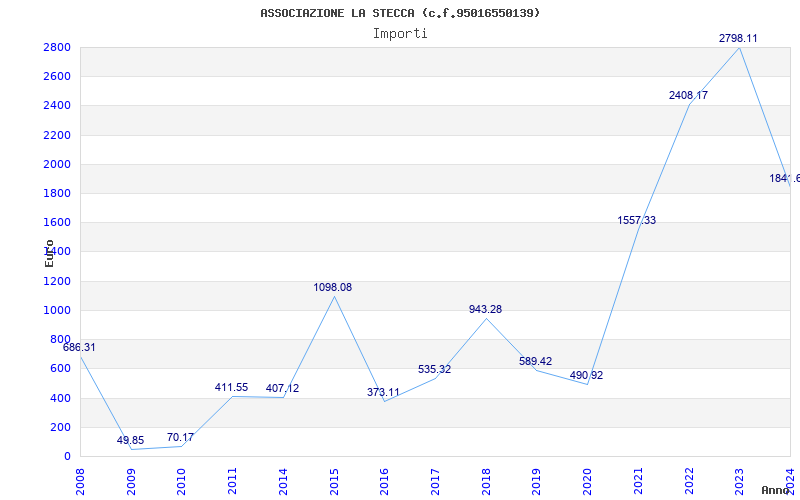Select the 686.31 data label
Viewport: 800px width, 500px height.
tap(79, 347)
